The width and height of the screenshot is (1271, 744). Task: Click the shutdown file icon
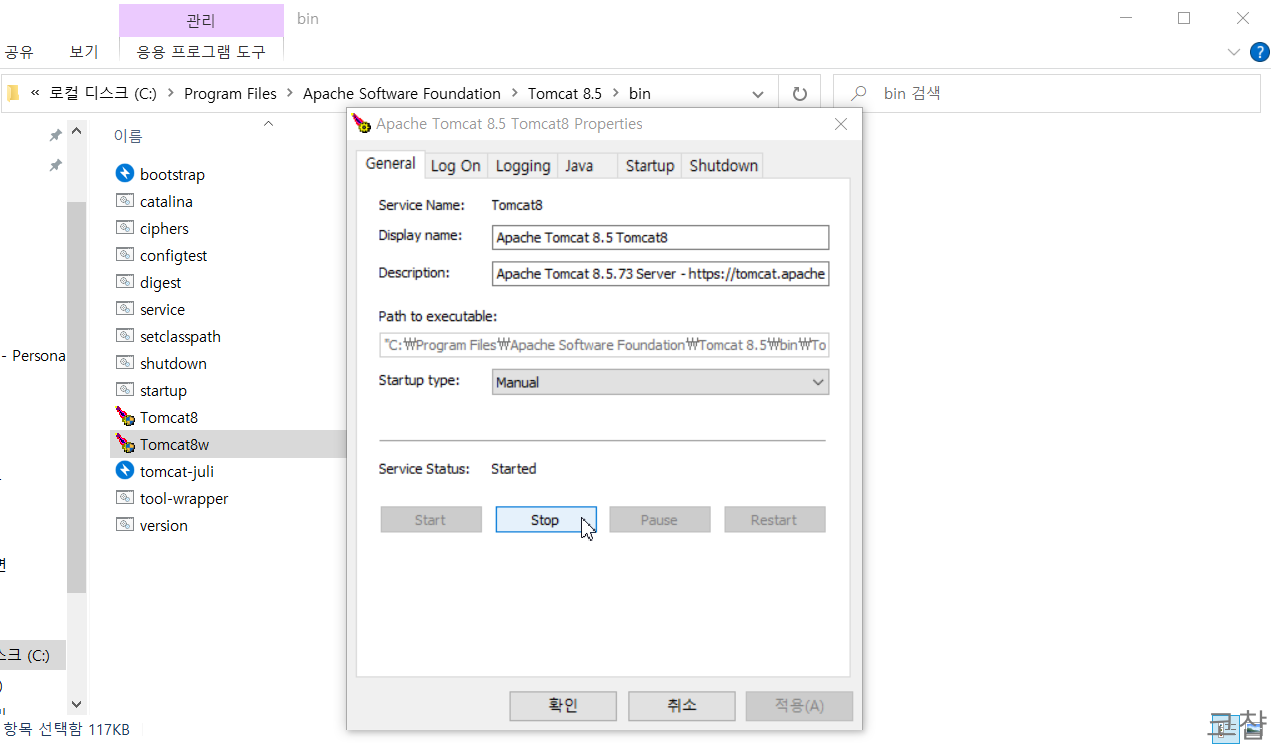pos(125,363)
